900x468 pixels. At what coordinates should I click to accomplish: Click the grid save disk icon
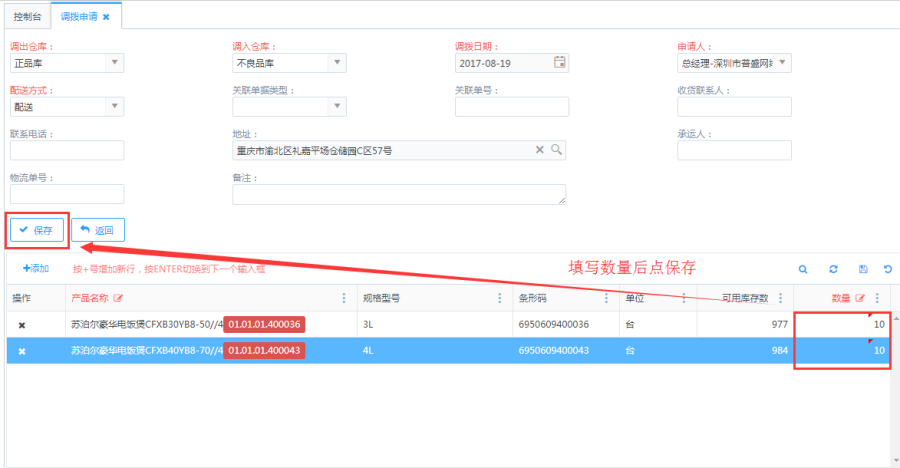tap(862, 269)
